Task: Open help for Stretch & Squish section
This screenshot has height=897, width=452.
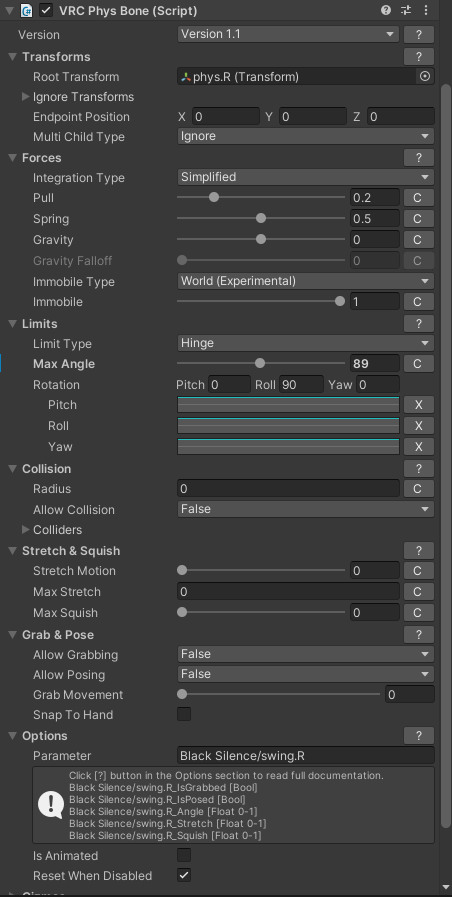Action: point(419,551)
